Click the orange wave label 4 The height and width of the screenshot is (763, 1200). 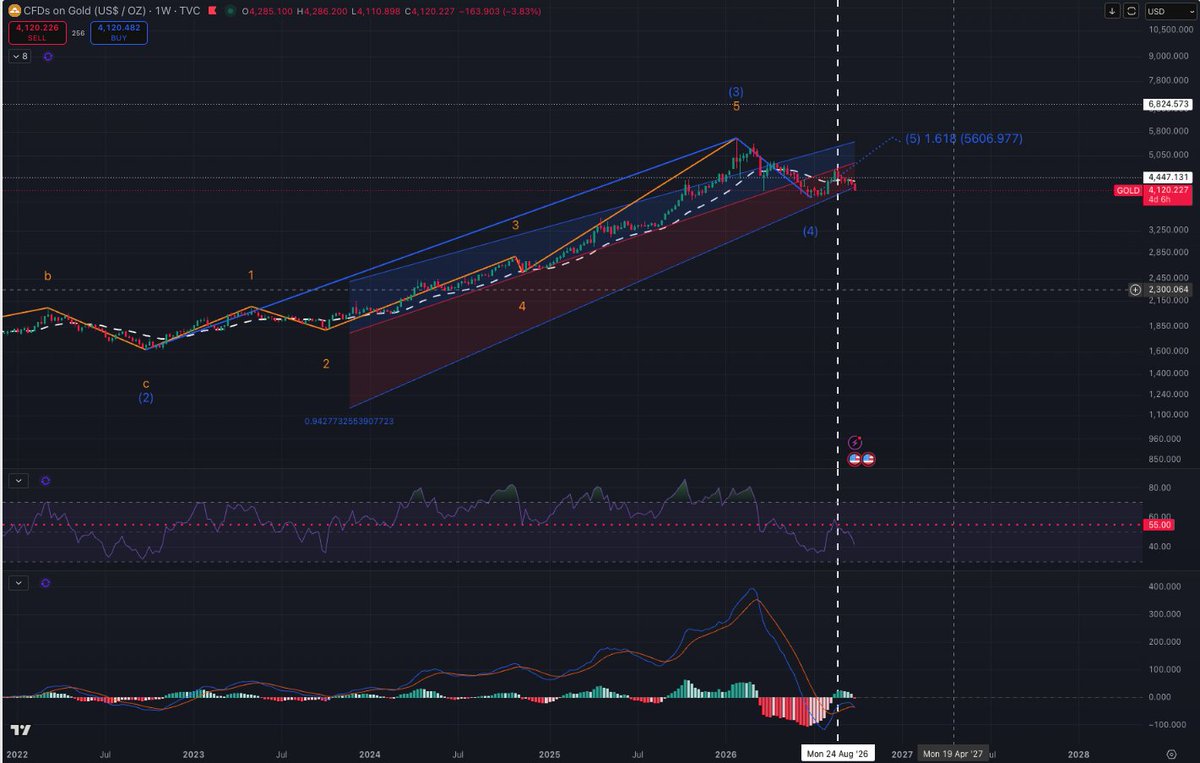(521, 306)
